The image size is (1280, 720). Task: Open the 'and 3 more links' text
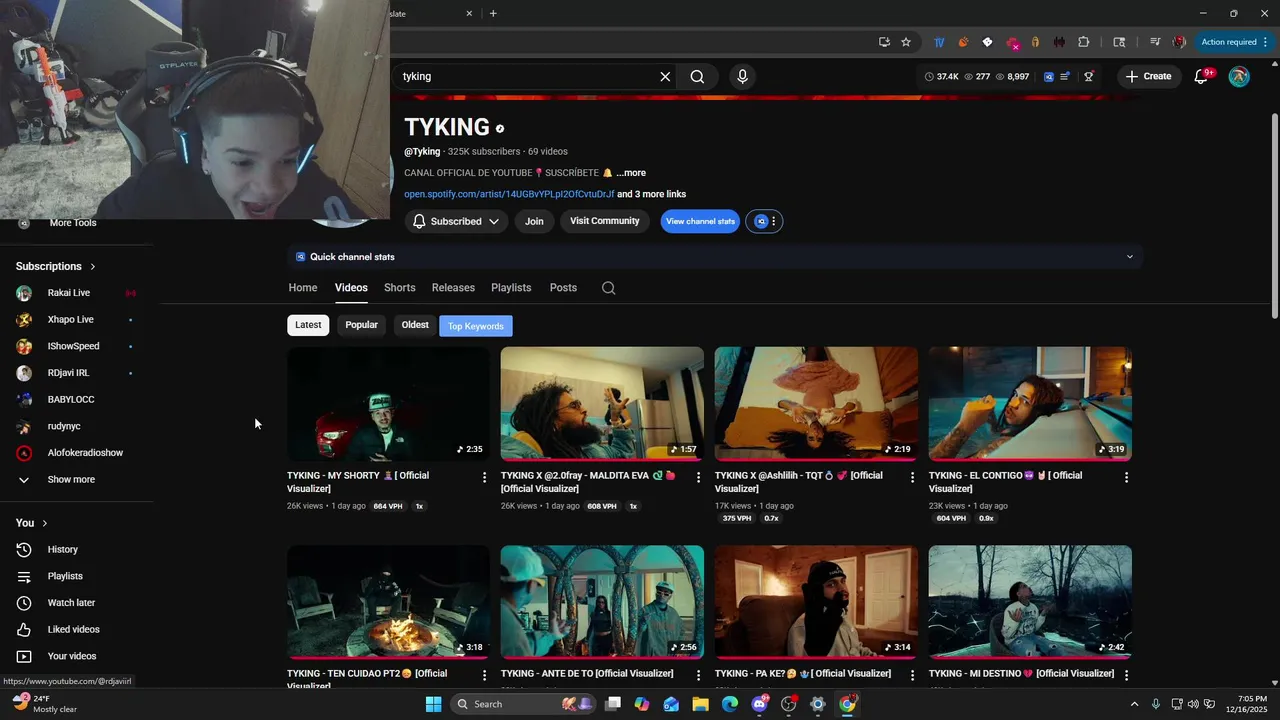[x=651, y=194]
